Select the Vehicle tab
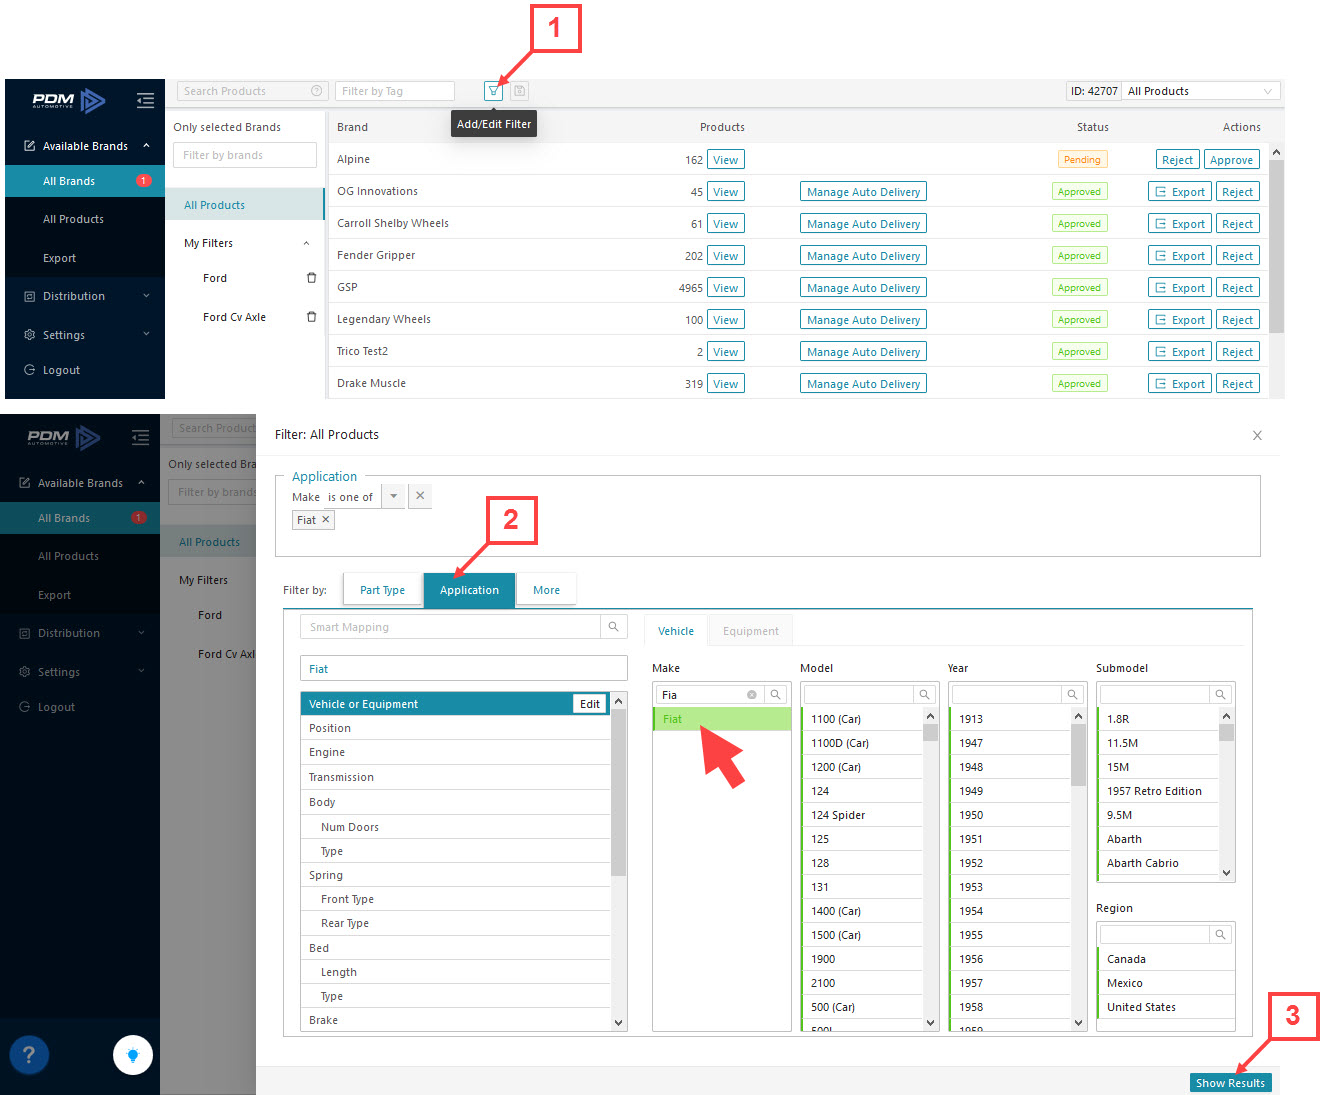Screen dimensions: 1329x1095 (x=676, y=631)
